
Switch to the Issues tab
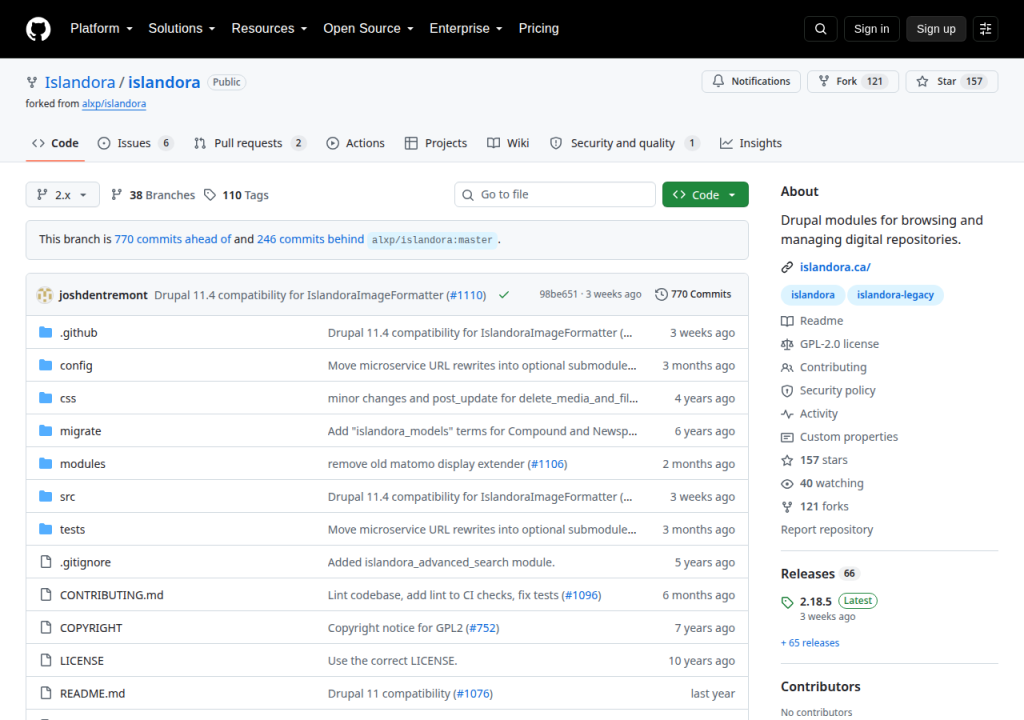point(135,143)
